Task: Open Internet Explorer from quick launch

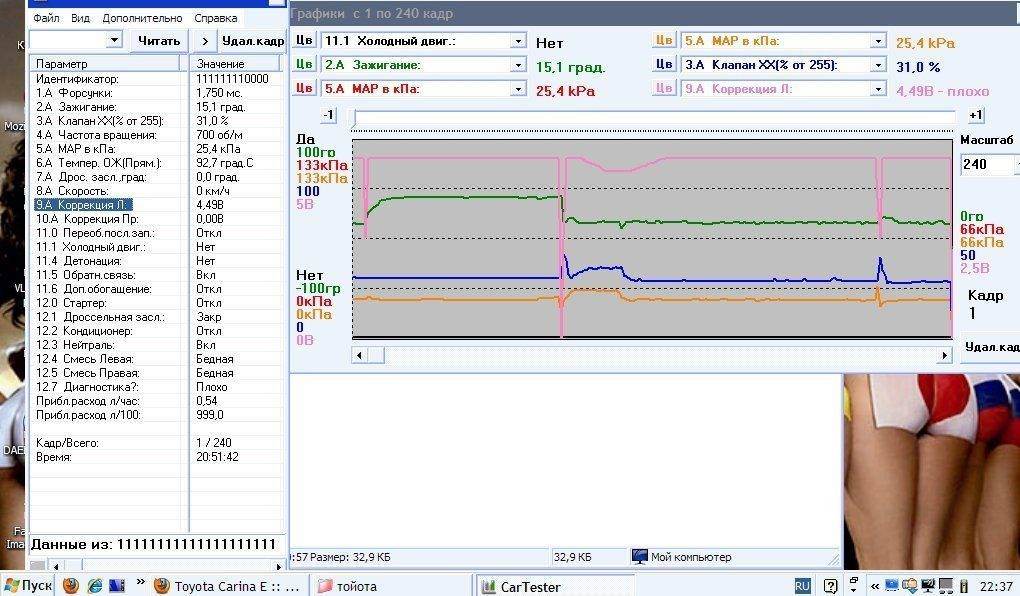Action: click(93, 586)
